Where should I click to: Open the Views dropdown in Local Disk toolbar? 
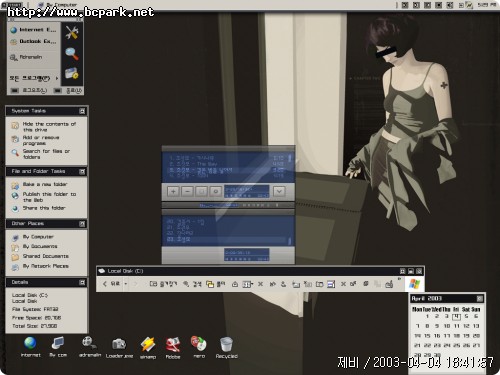pos(247,284)
